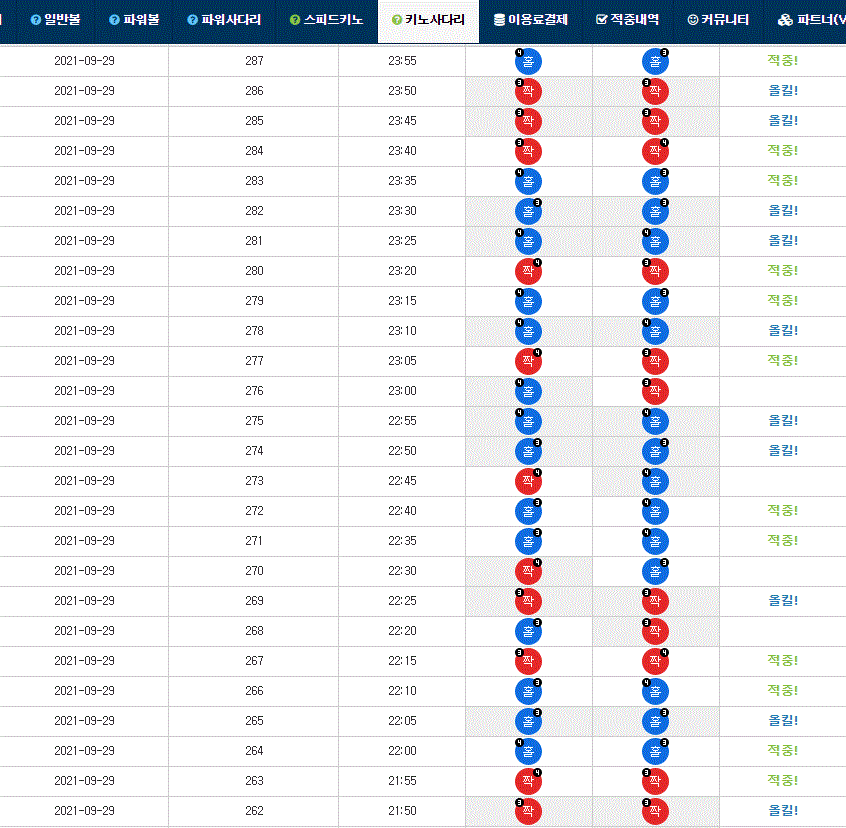Click the 적중! result for round 280

coord(782,270)
